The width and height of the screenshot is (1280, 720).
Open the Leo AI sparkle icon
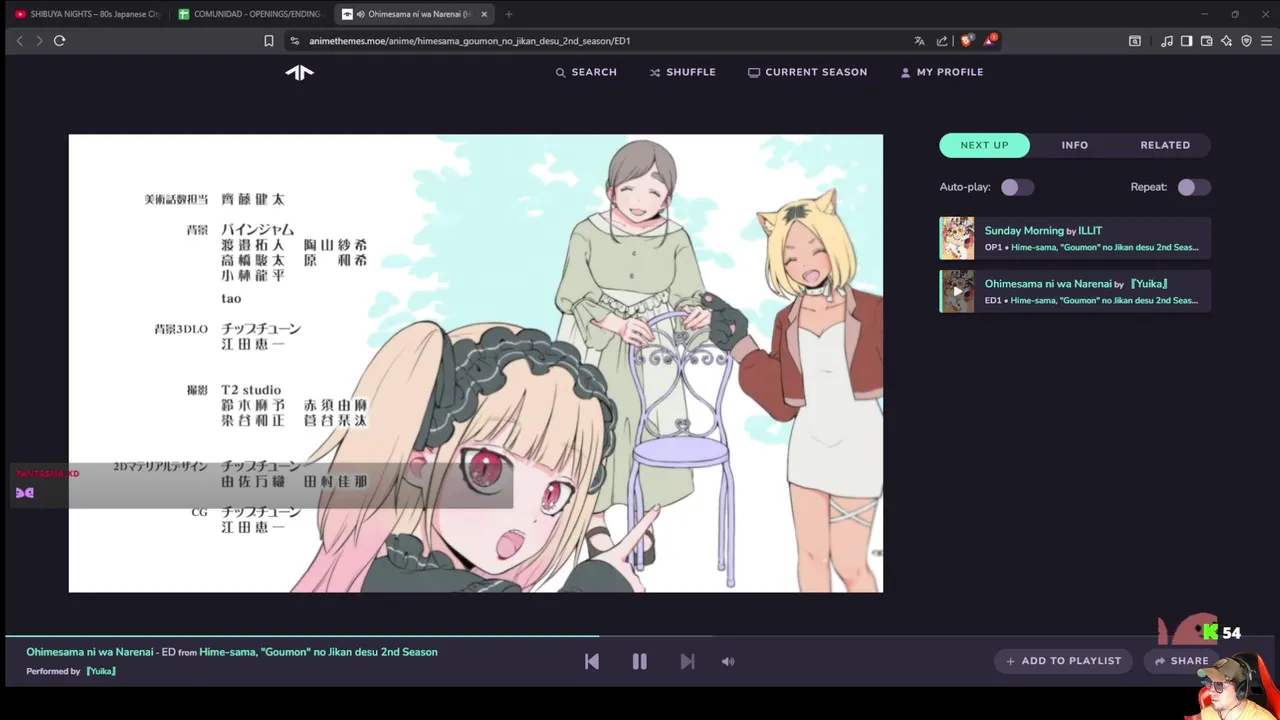point(1226,41)
